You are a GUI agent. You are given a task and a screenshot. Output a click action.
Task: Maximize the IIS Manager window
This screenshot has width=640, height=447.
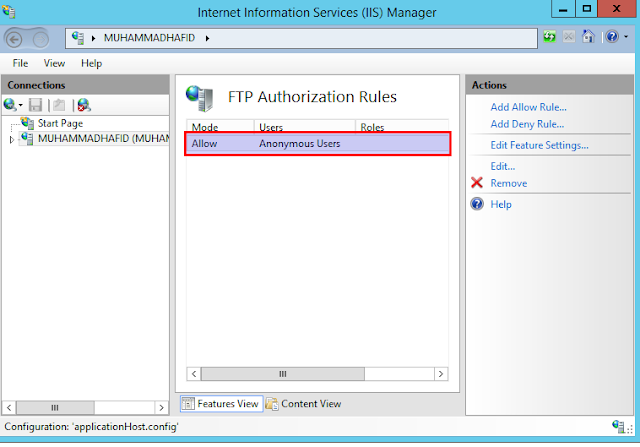click(587, 9)
